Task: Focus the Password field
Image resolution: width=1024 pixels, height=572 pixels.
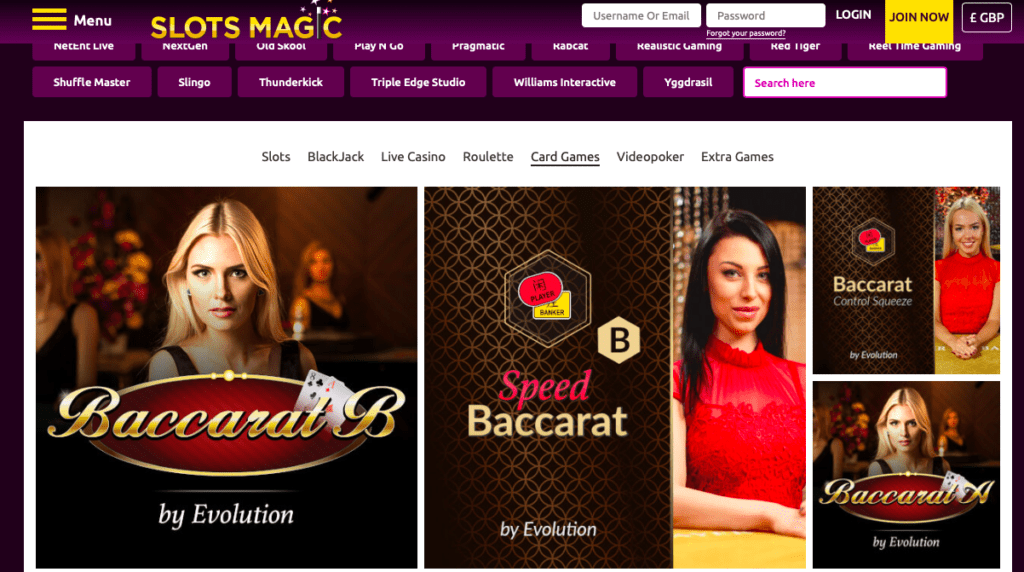Action: 765,16
